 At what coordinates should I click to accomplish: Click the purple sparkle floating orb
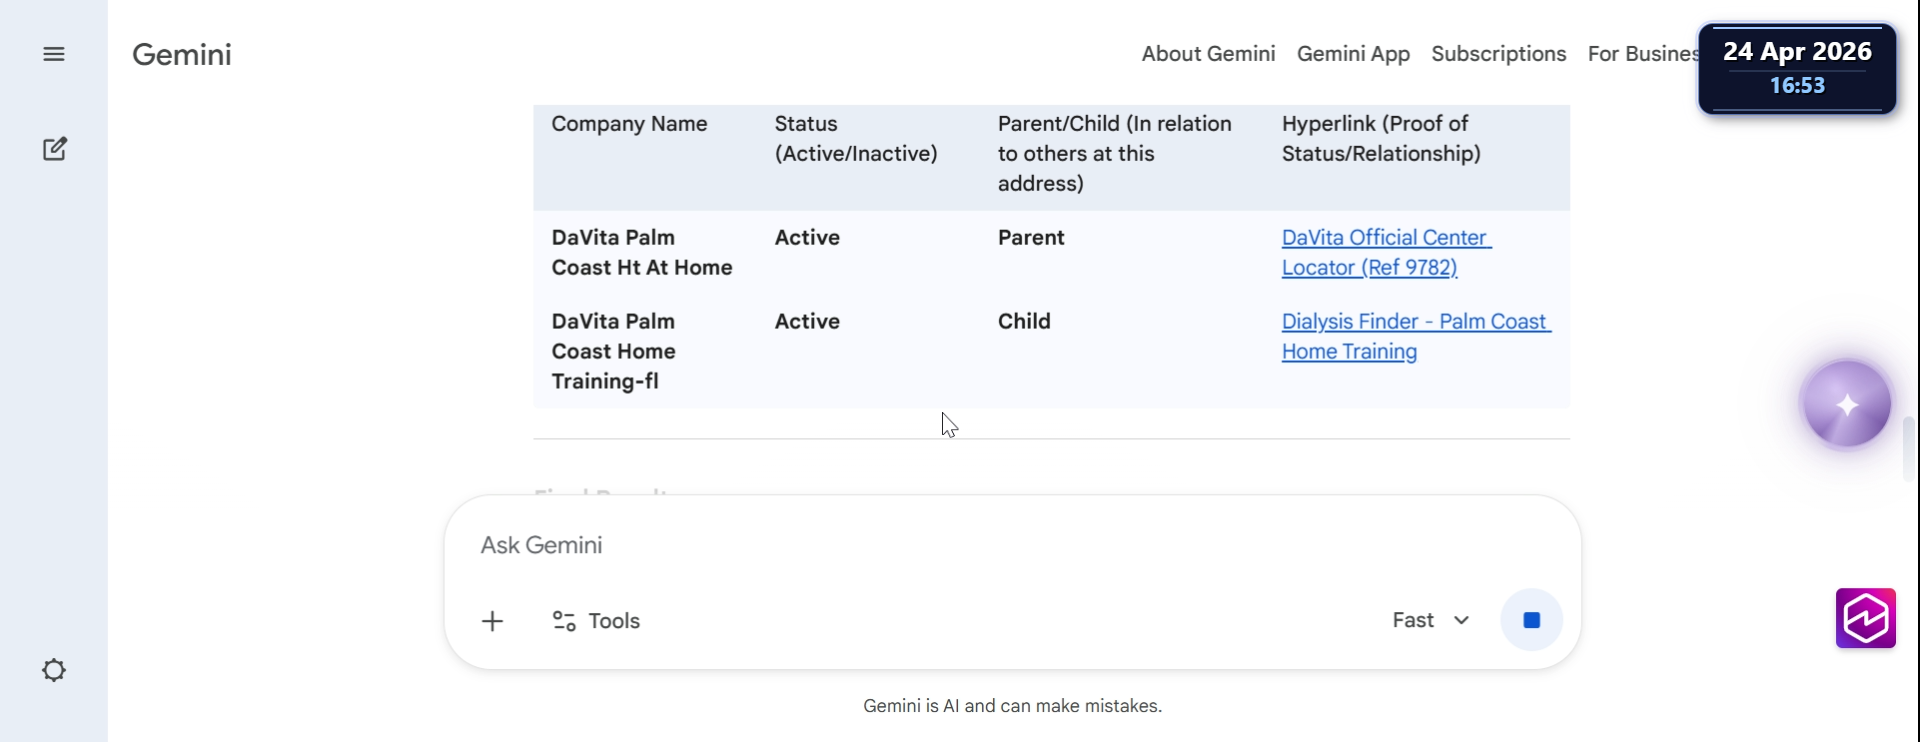coord(1846,404)
